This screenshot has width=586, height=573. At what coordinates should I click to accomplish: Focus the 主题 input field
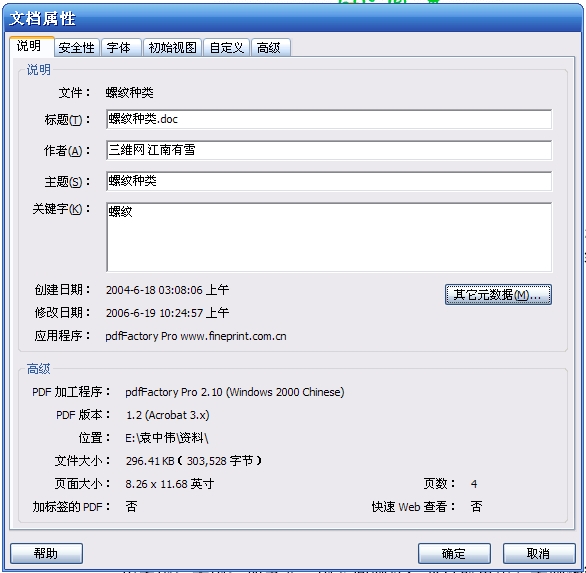tap(329, 181)
